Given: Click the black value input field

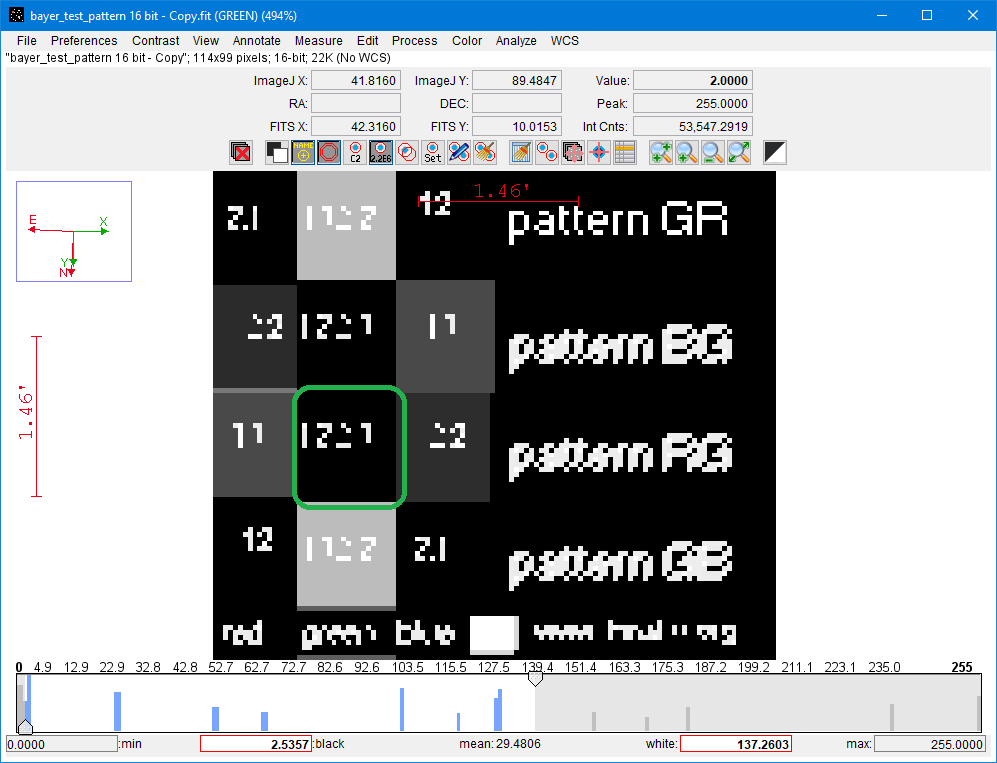Looking at the screenshot, I should coord(255,744).
